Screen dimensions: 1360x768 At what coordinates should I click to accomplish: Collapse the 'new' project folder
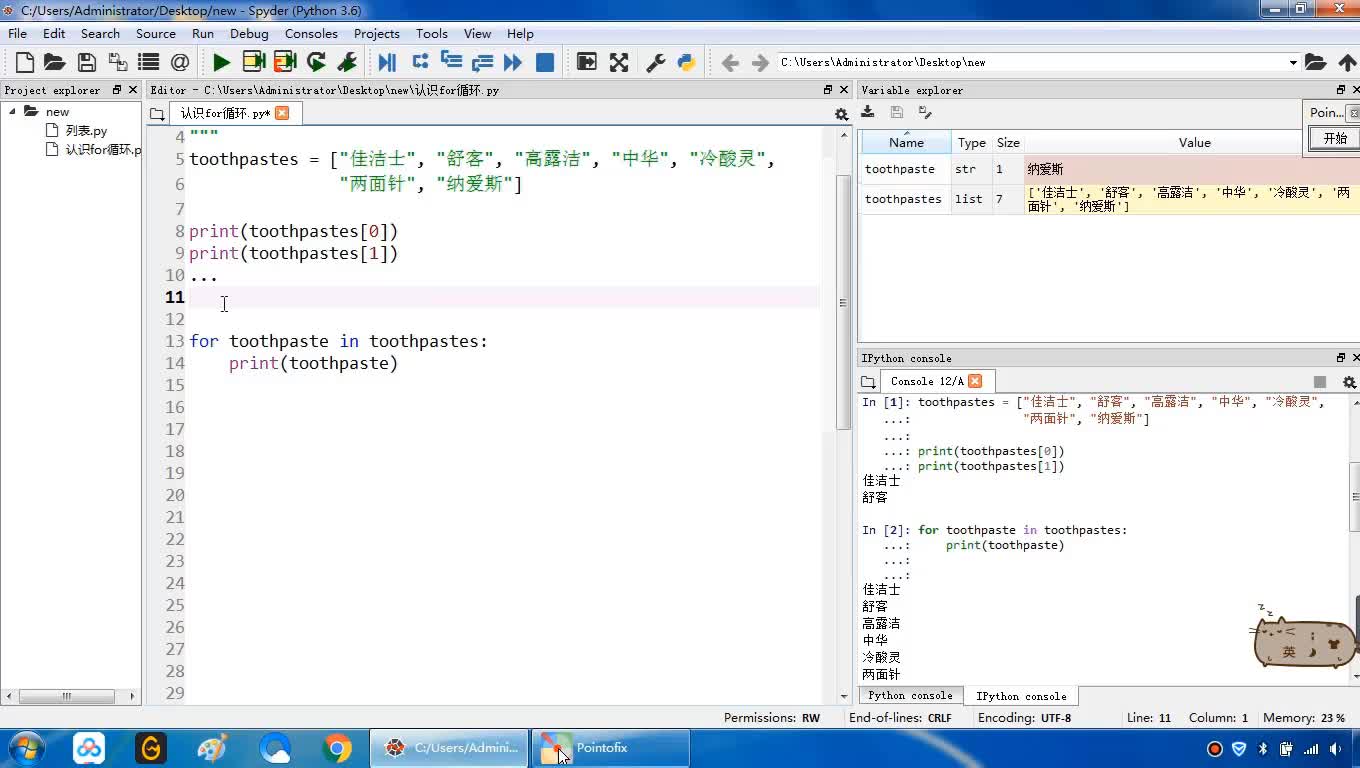(13, 112)
